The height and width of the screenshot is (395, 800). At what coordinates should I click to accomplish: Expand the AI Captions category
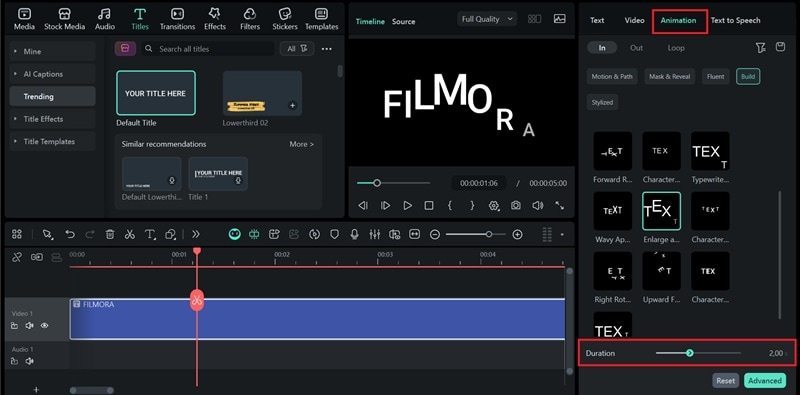[x=52, y=74]
